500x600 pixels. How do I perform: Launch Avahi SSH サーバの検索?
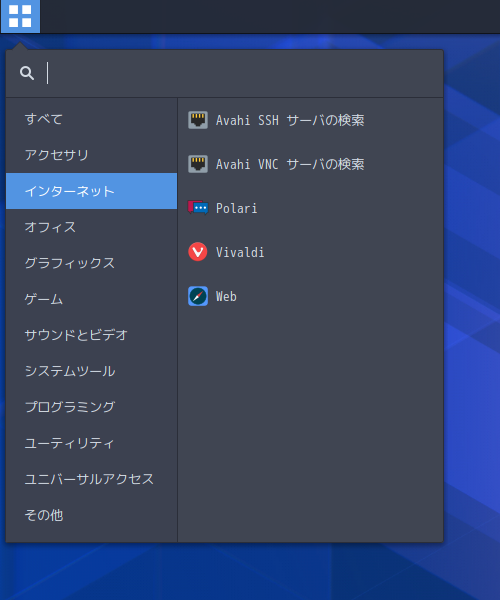(x=290, y=120)
